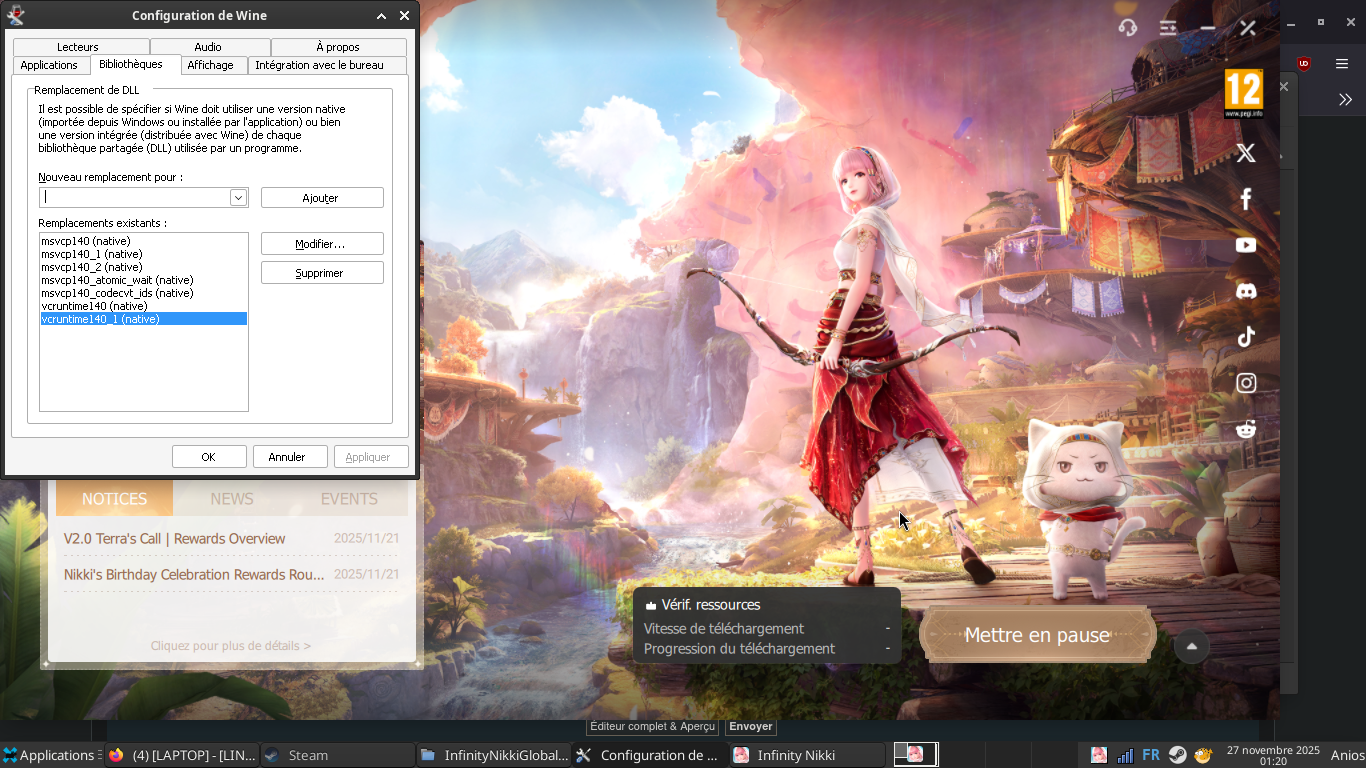Switch to the Audio tab
Image resolution: width=1366 pixels, height=768 pixels.
208,47
